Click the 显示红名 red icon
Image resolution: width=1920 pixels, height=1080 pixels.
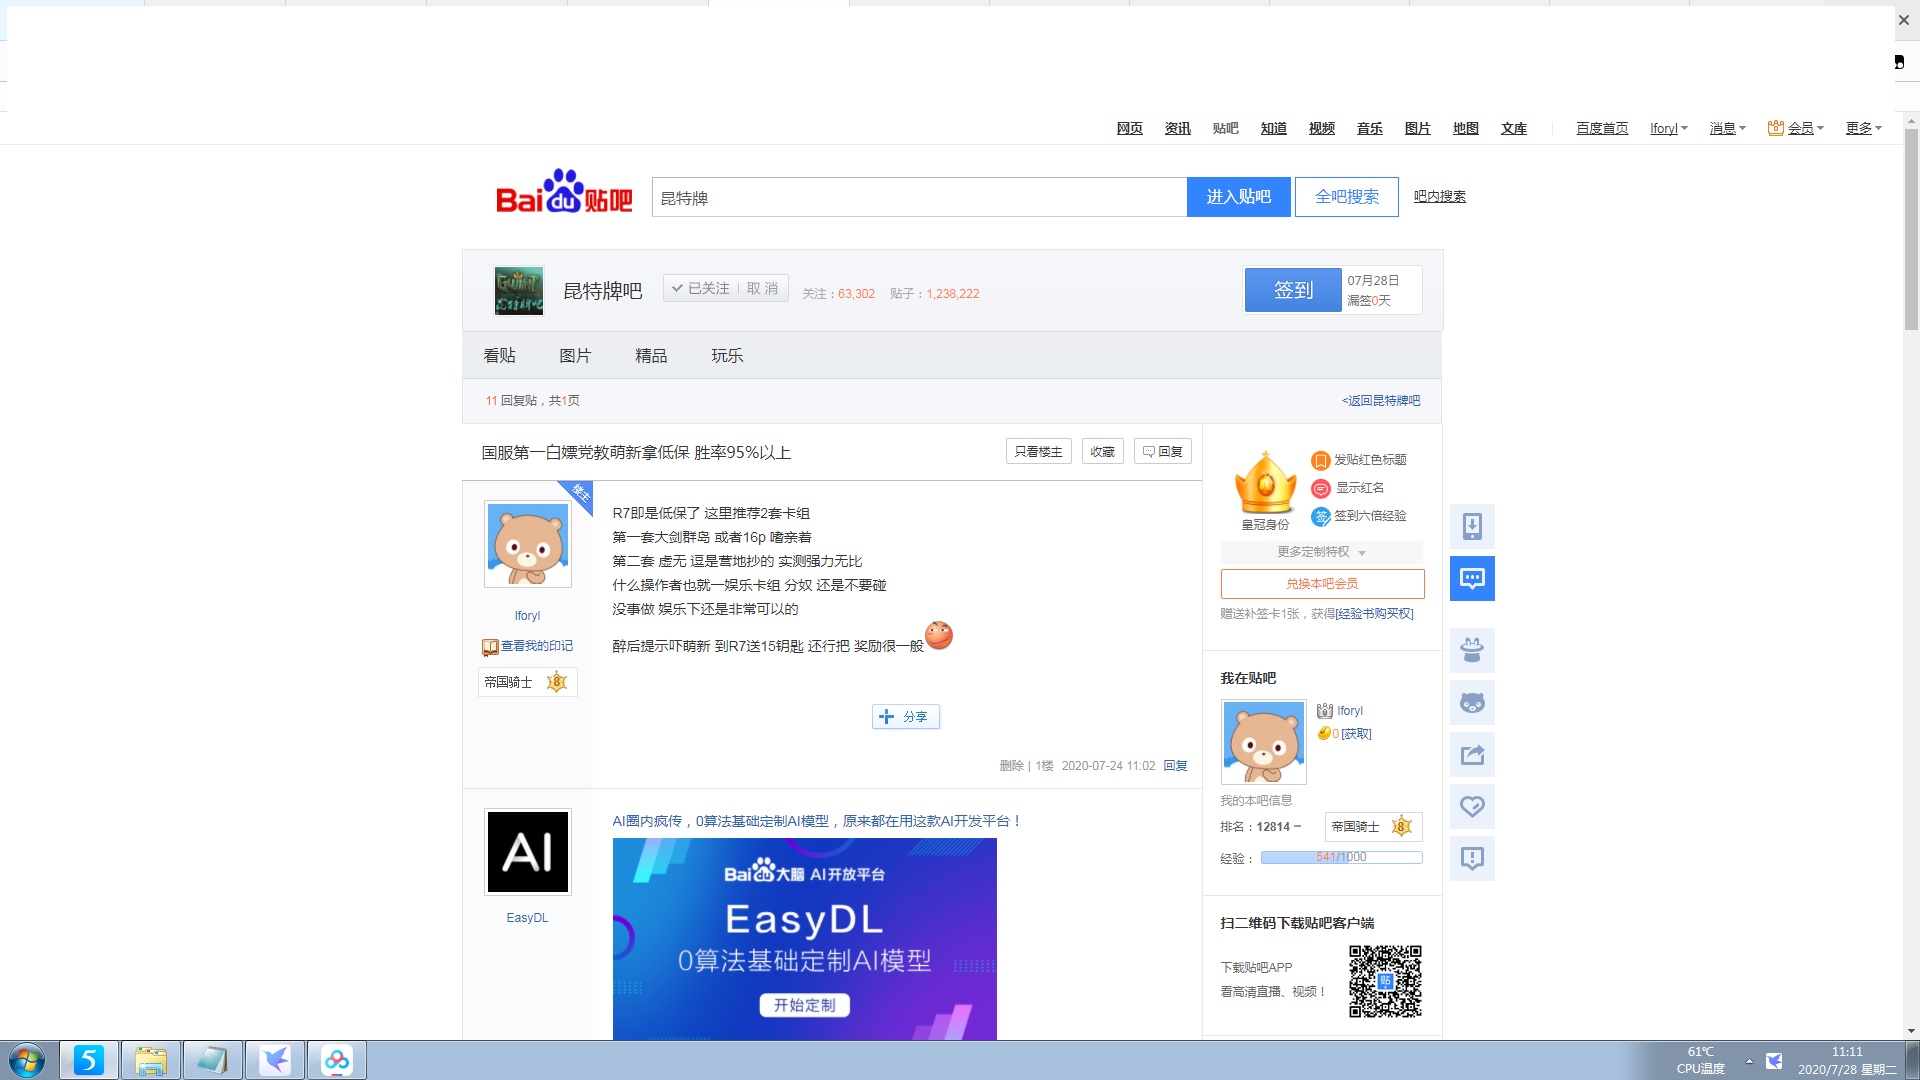click(x=1320, y=488)
